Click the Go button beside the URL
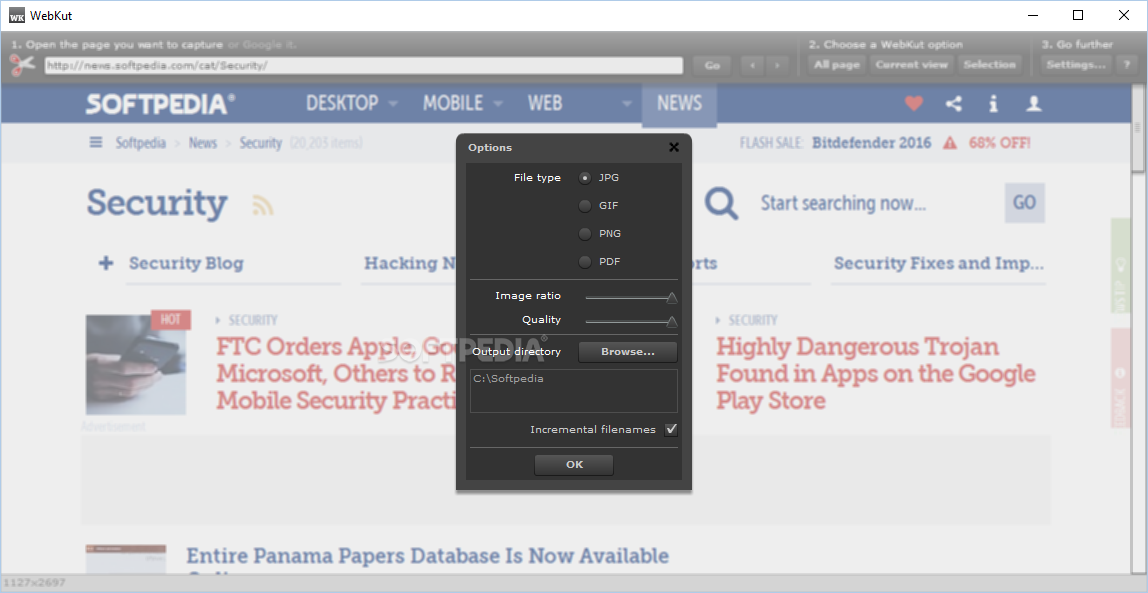This screenshot has width=1148, height=593. (x=712, y=65)
